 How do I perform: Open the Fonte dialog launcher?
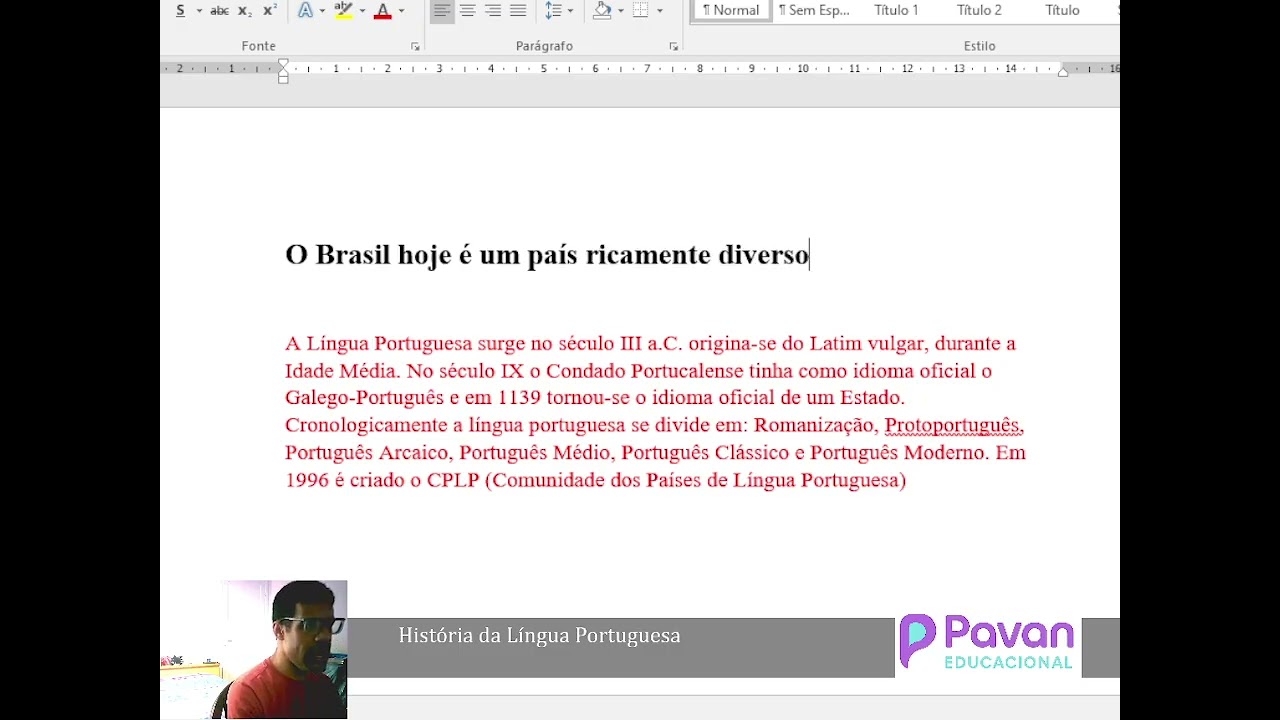click(415, 47)
